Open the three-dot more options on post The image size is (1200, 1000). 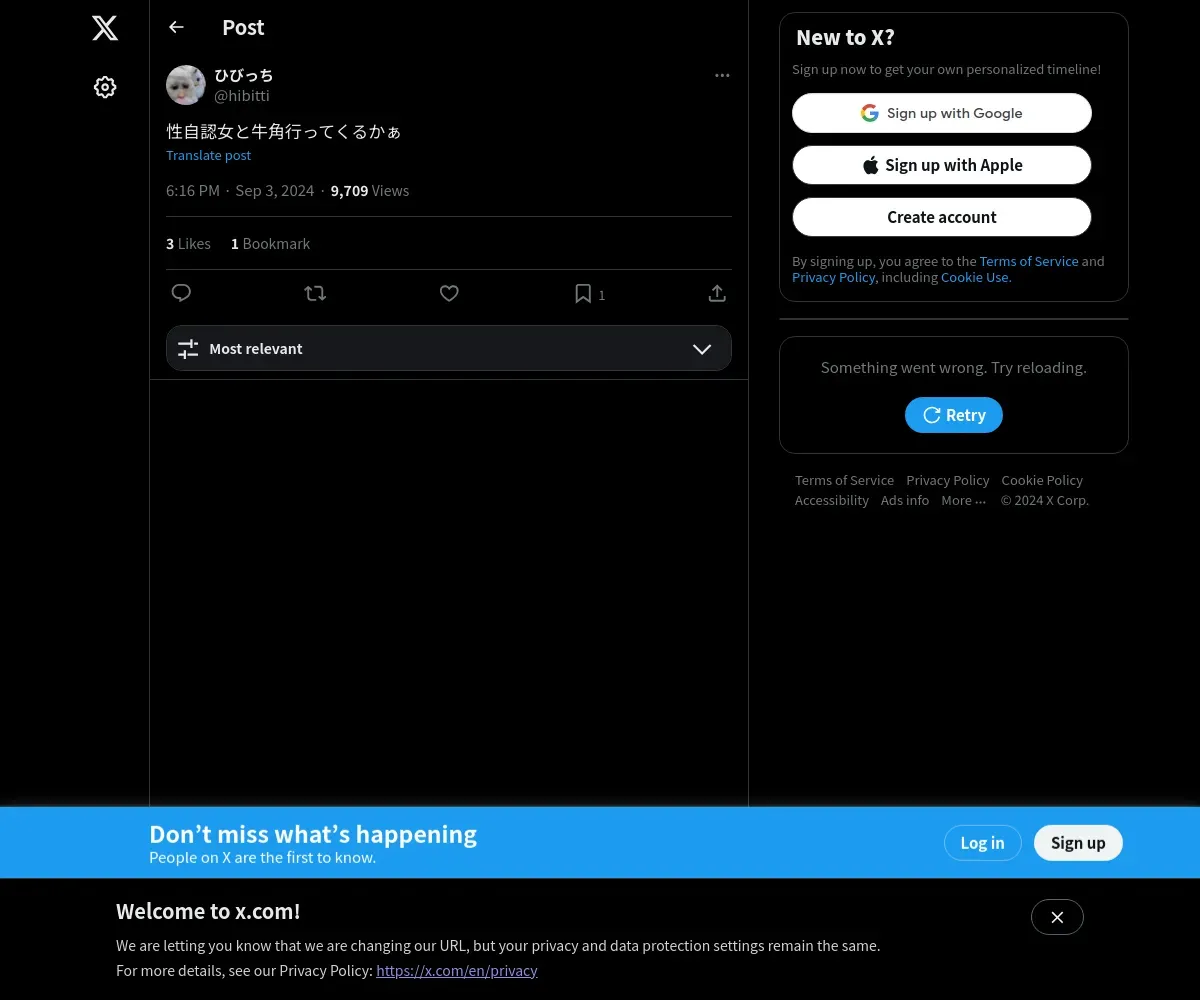pyautogui.click(x=722, y=76)
